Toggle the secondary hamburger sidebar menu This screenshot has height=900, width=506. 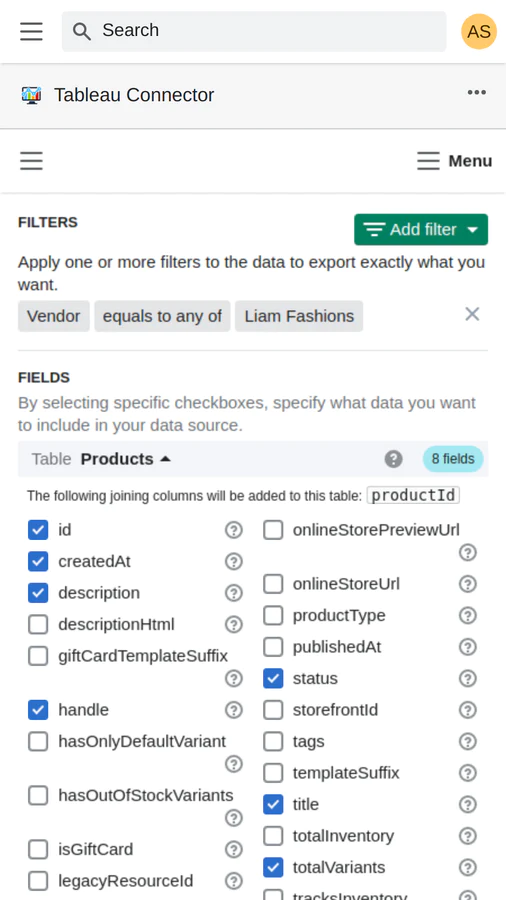click(32, 161)
